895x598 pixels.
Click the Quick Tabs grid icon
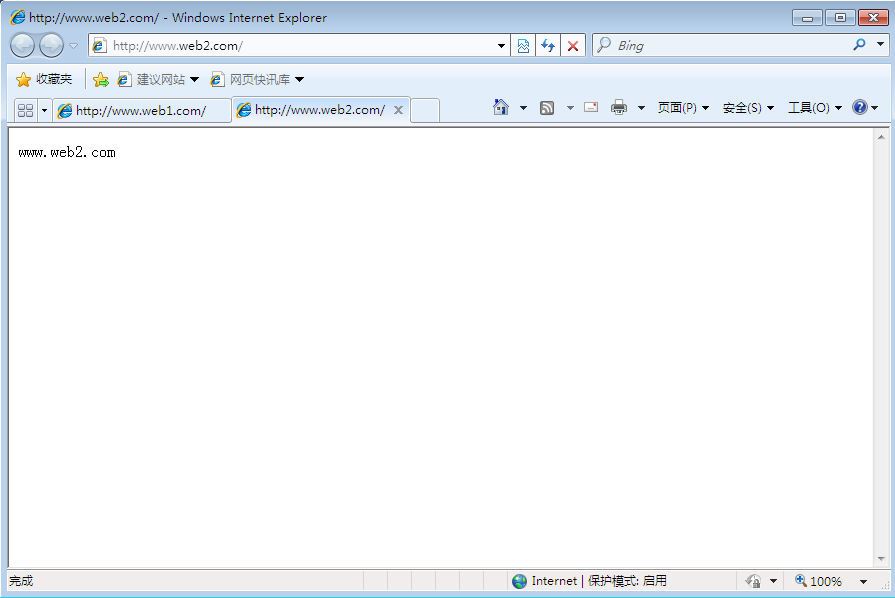click(26, 110)
